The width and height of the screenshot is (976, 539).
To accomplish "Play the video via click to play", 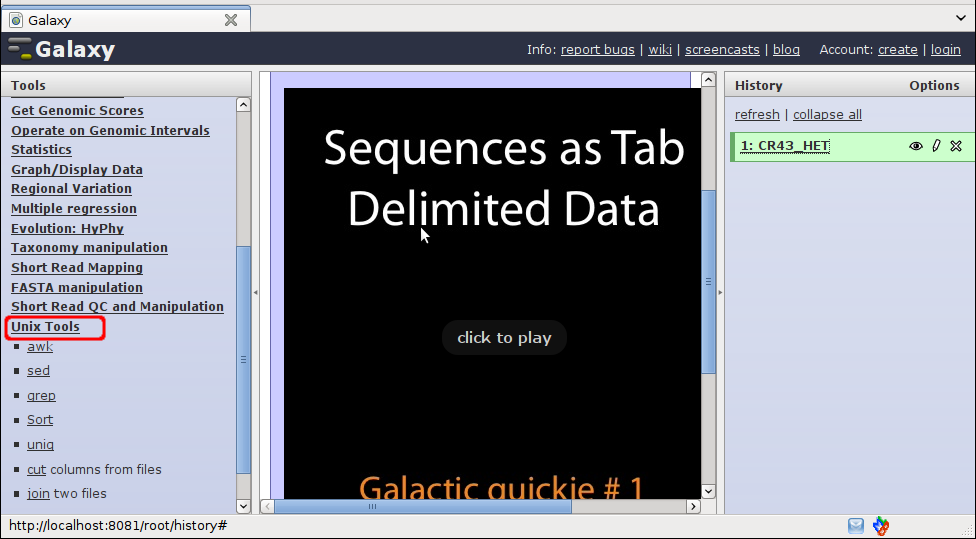I will (504, 338).
